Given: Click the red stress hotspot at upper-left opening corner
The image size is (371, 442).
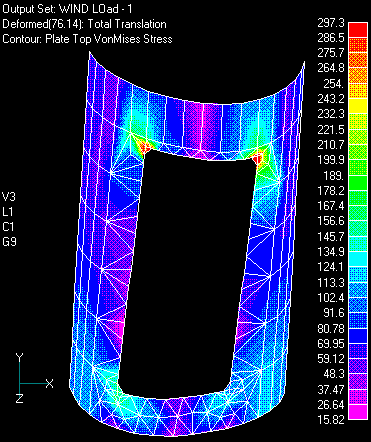Looking at the screenshot, I should (x=145, y=147).
